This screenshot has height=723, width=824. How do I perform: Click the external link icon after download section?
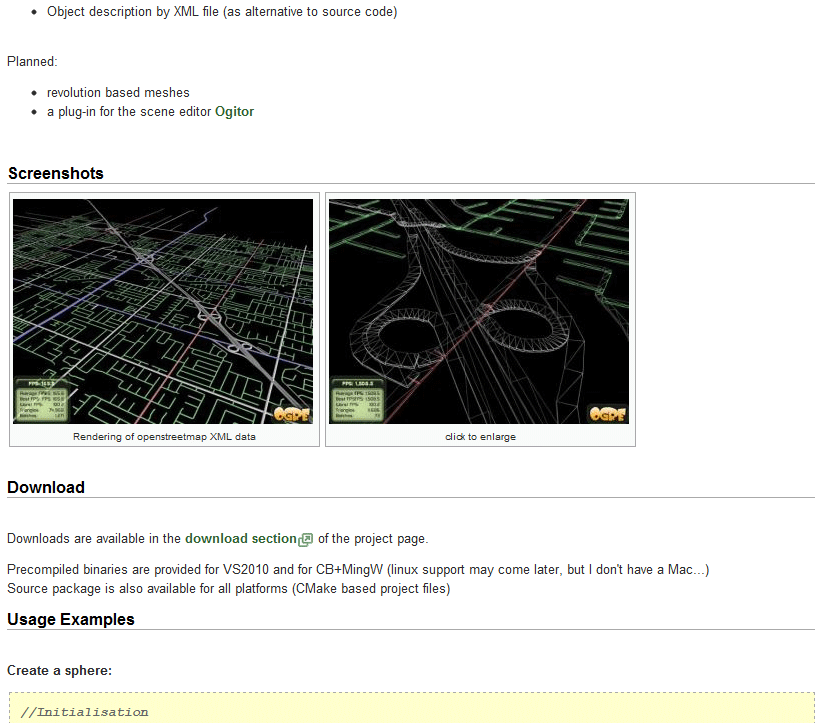(305, 540)
